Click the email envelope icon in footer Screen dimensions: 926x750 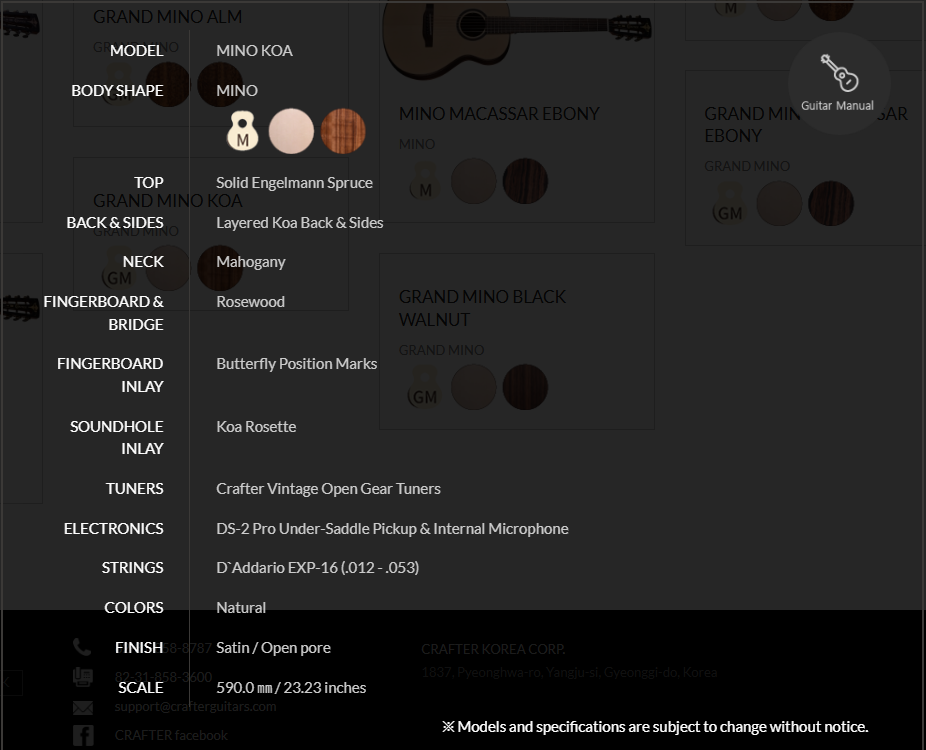pos(82,707)
